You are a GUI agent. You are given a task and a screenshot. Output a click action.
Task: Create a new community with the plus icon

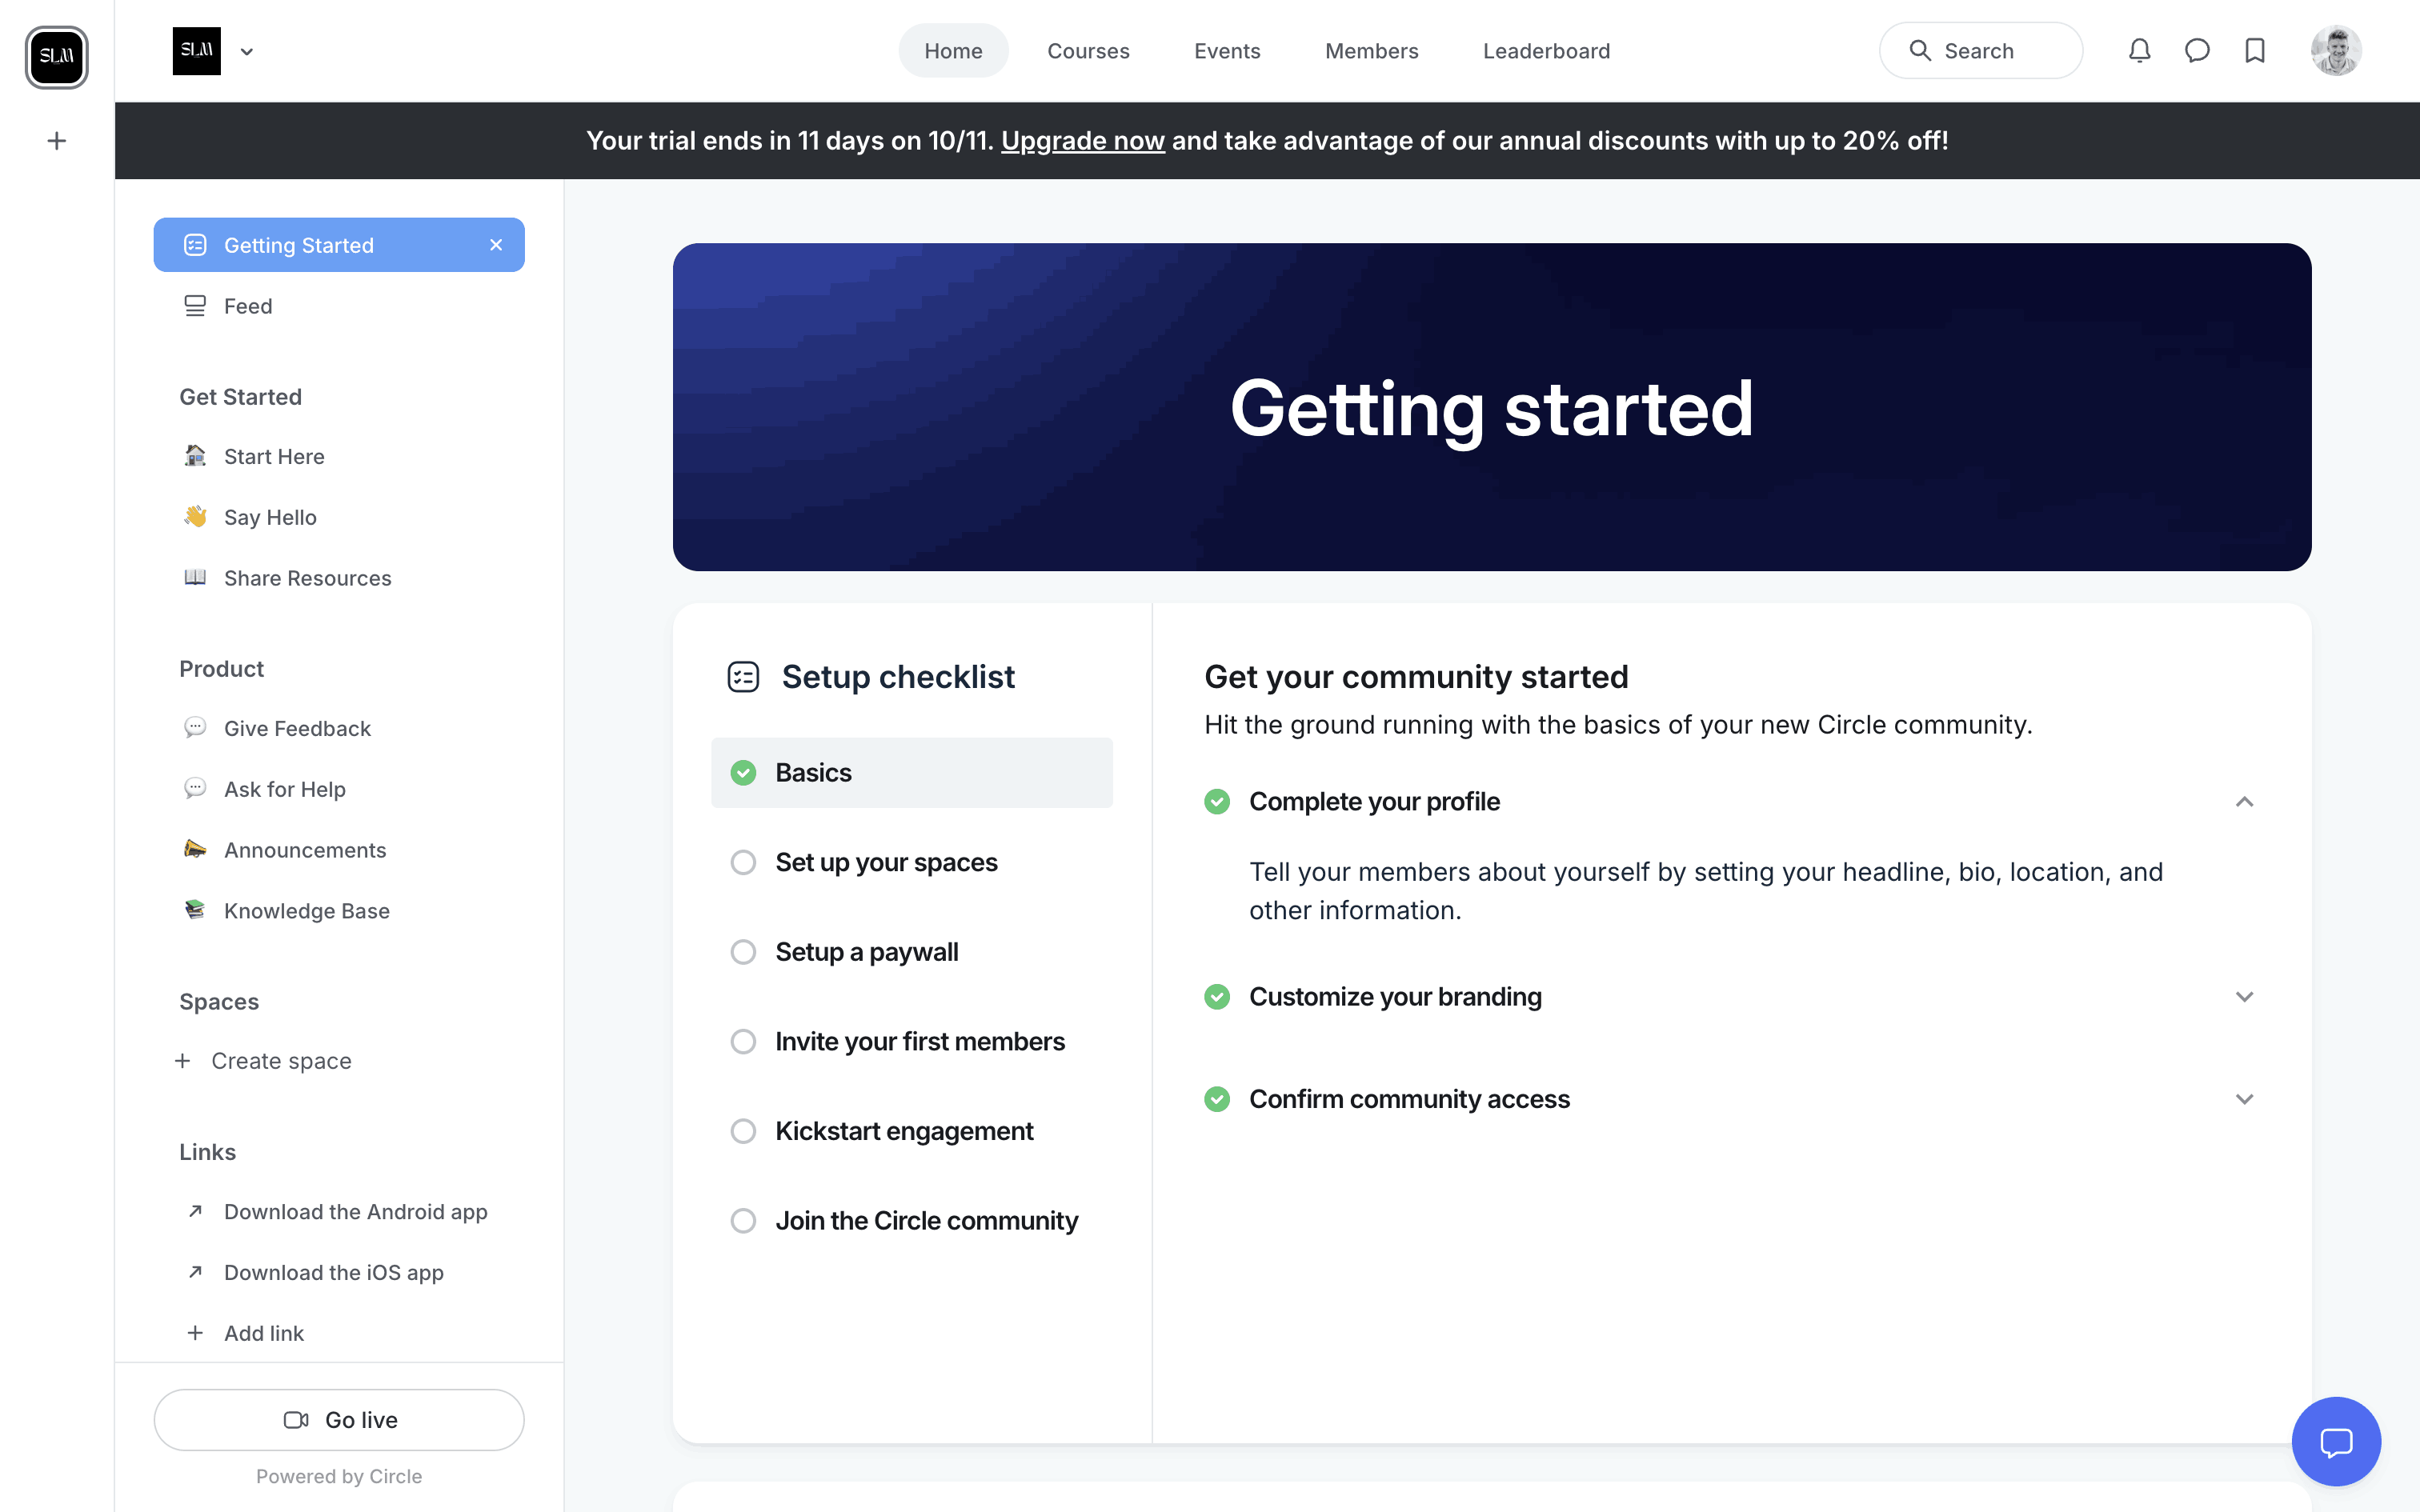click(56, 140)
